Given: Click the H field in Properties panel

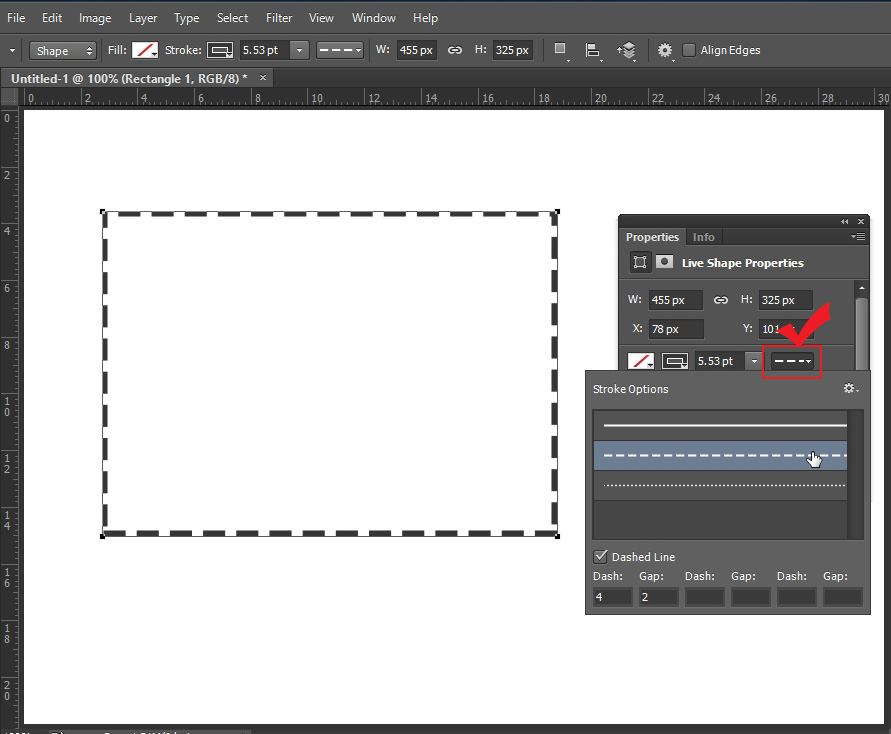Looking at the screenshot, I should click(785, 299).
